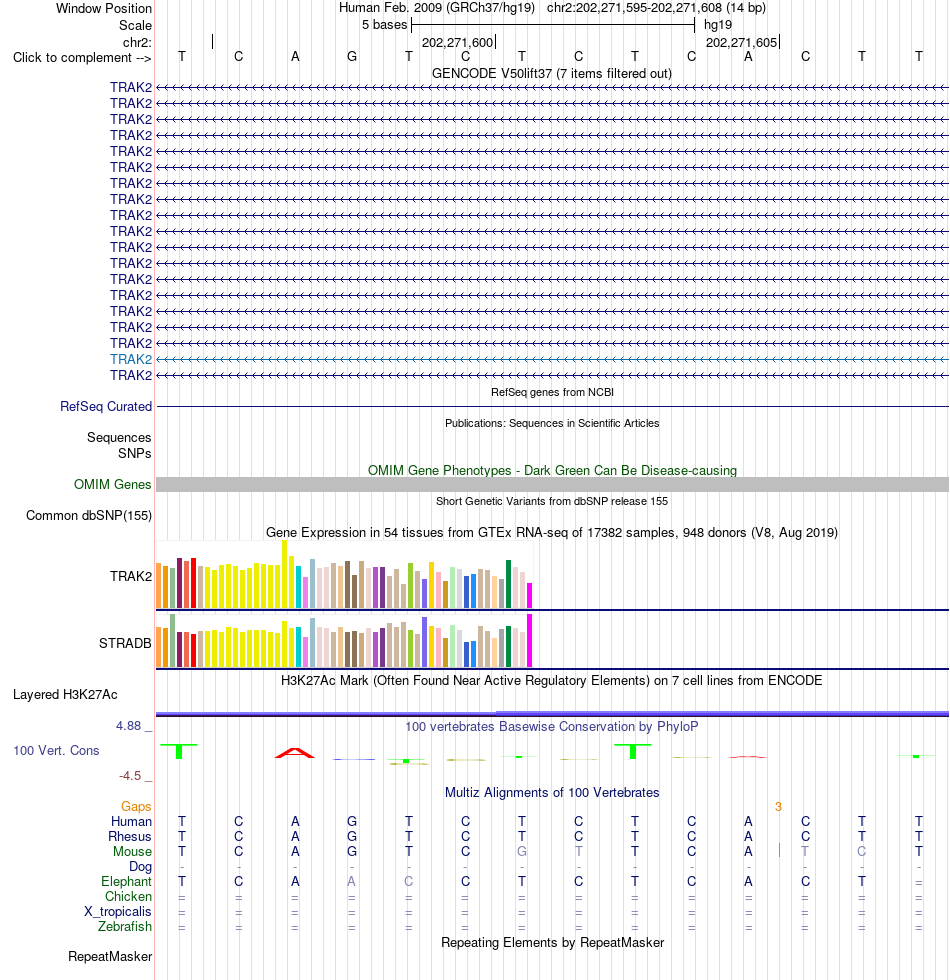The height and width of the screenshot is (980, 950).
Task: Click the Elephant alignment row label
Action: tap(126, 882)
